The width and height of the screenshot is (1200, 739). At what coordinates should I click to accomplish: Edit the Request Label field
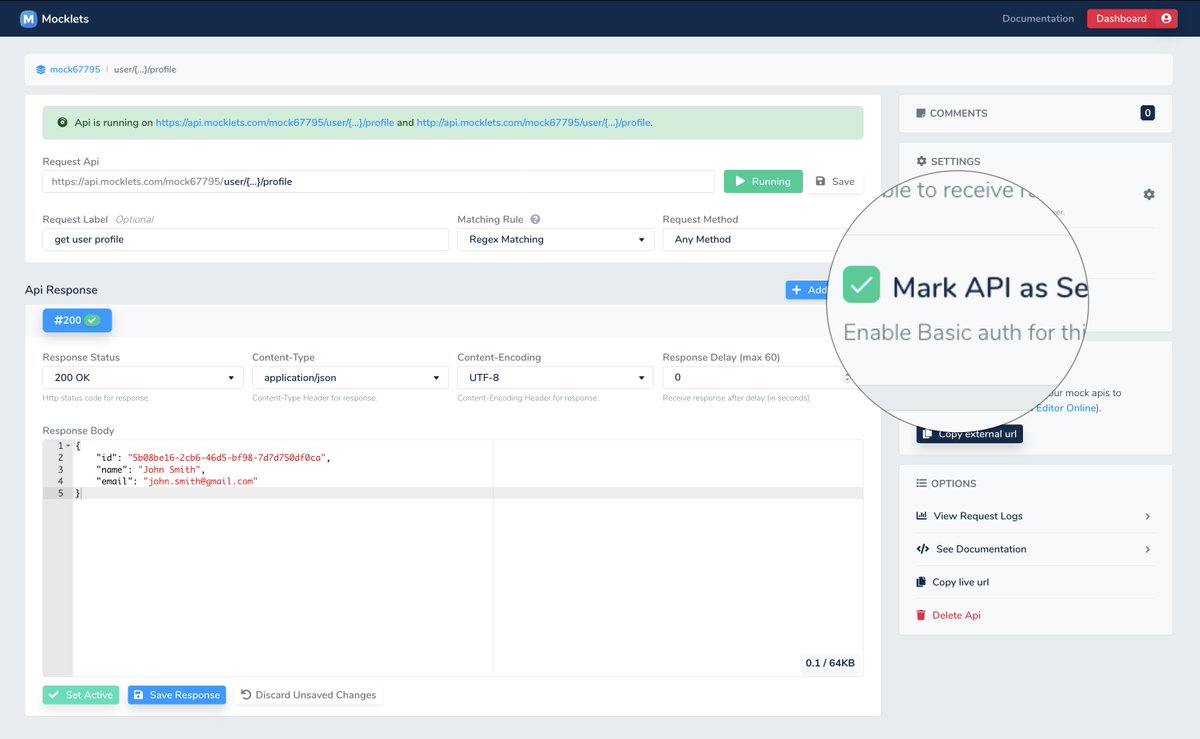[245, 240]
